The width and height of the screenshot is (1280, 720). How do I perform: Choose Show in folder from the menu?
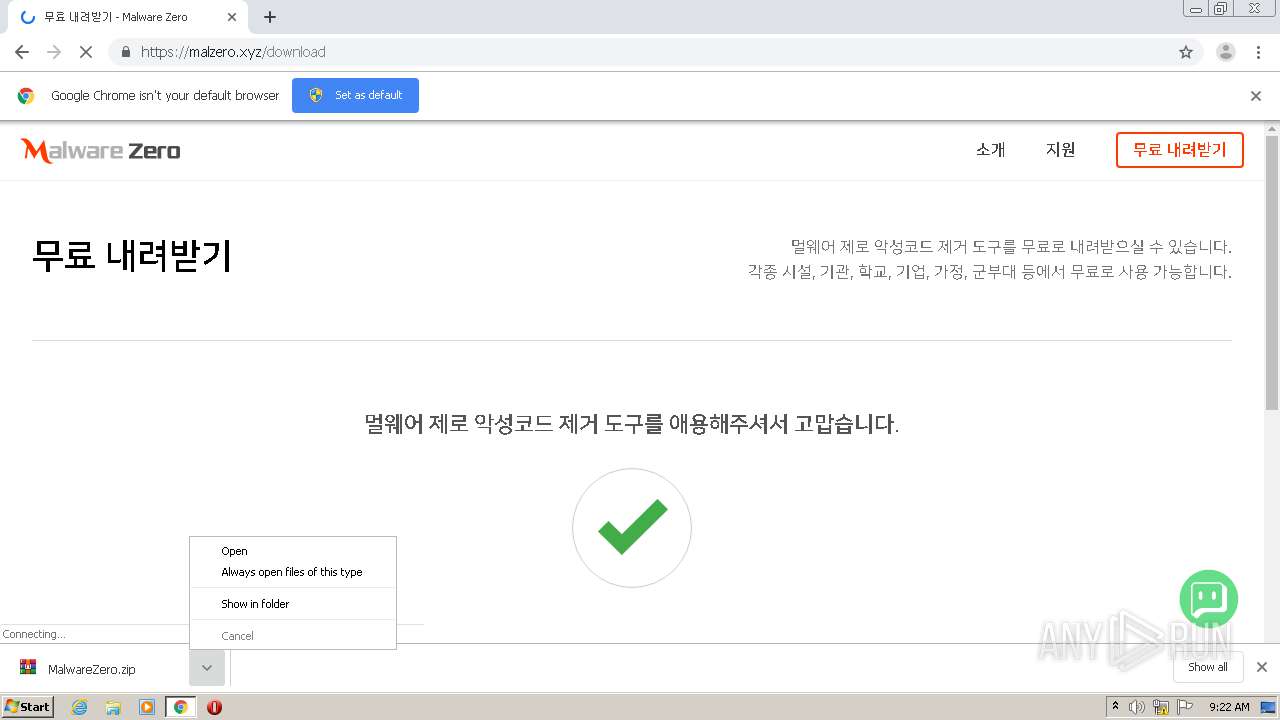click(293, 604)
